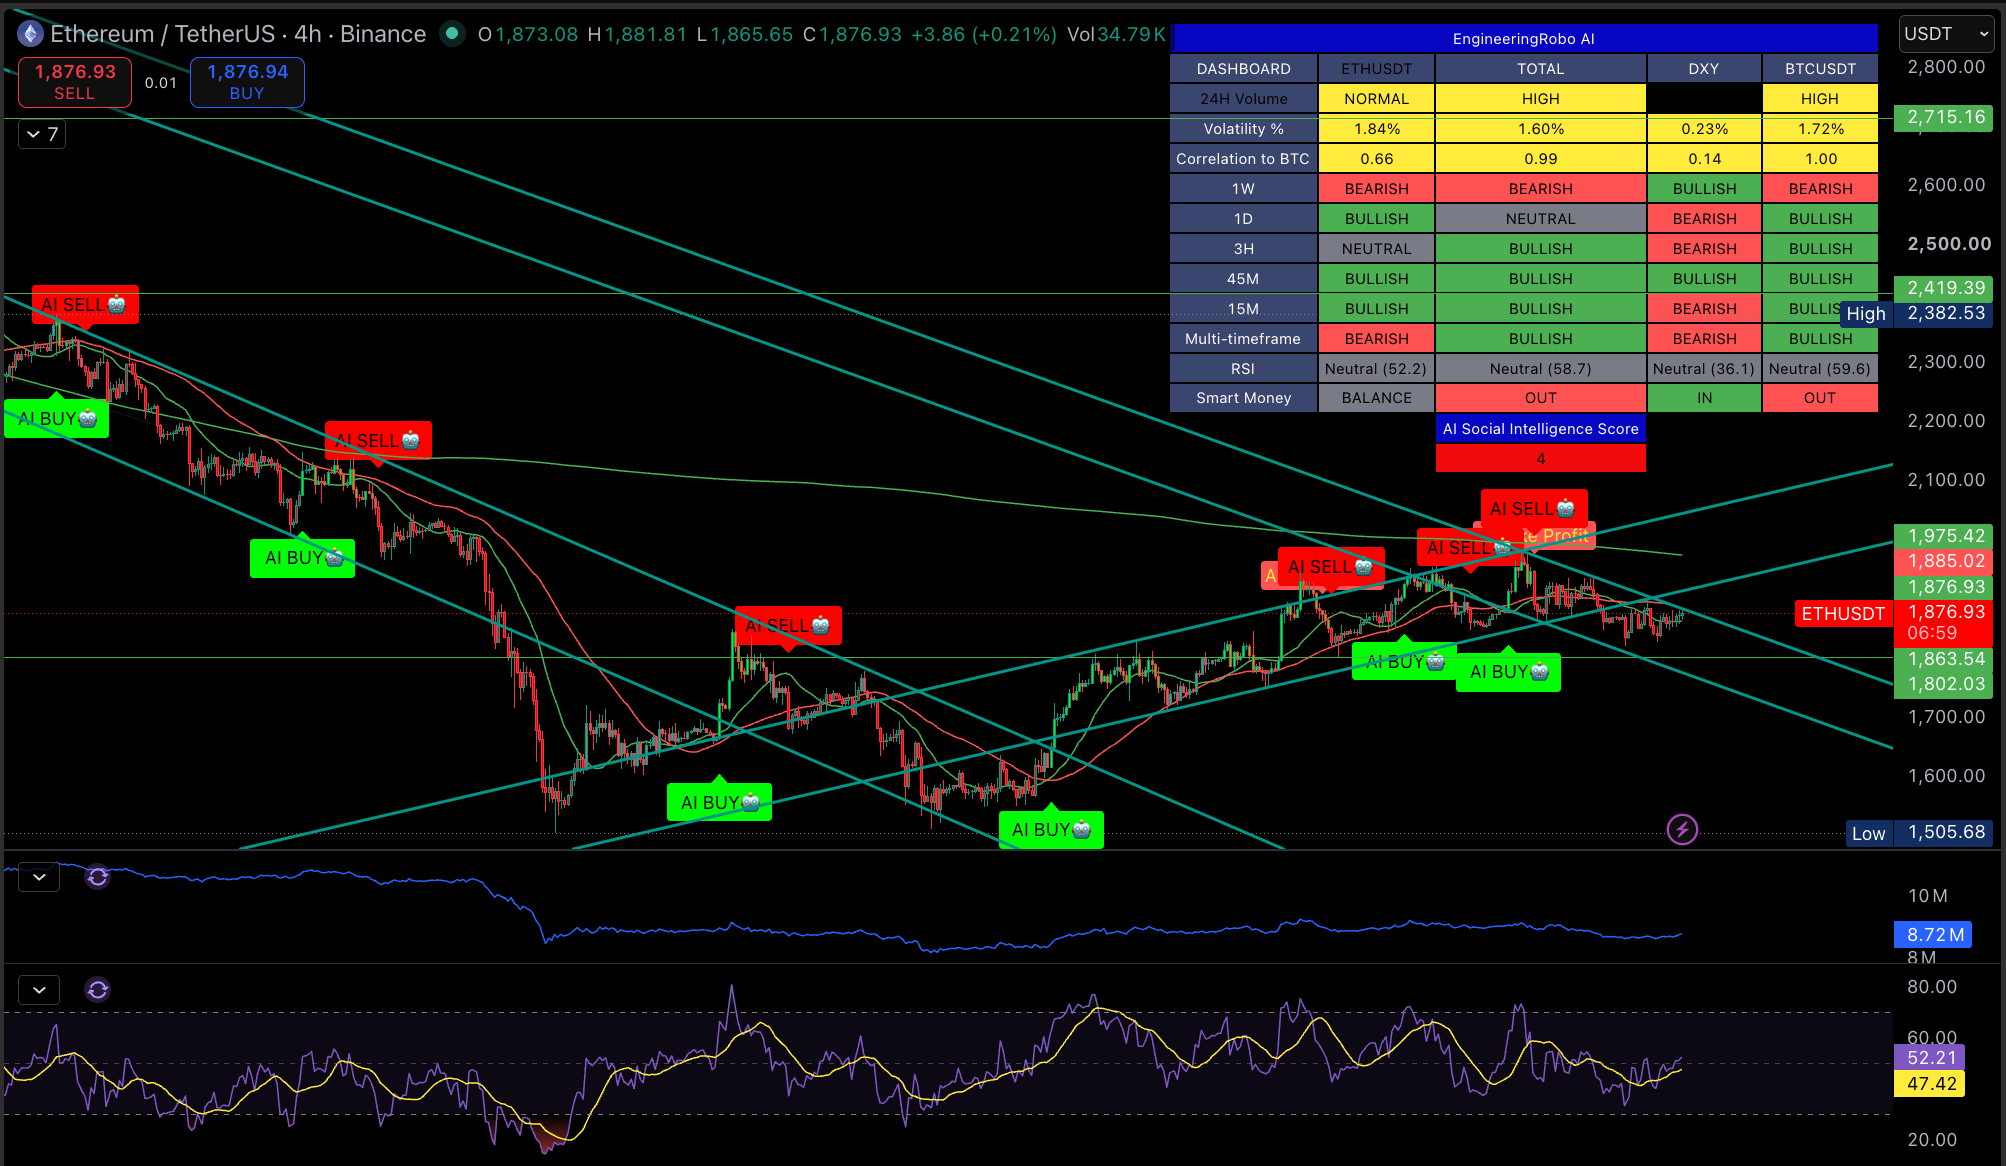Click the purple 52.21 RSI value label
Image resolution: width=2006 pixels, height=1166 pixels.
point(1931,1058)
